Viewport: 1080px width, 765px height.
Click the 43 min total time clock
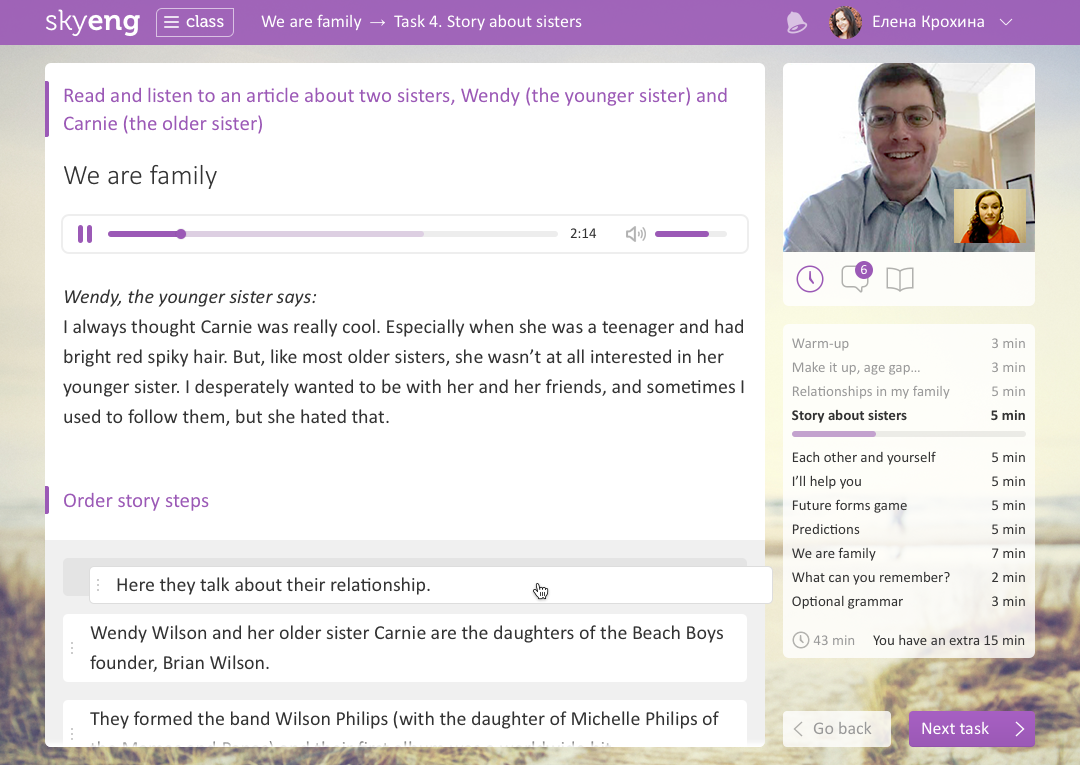coord(800,640)
